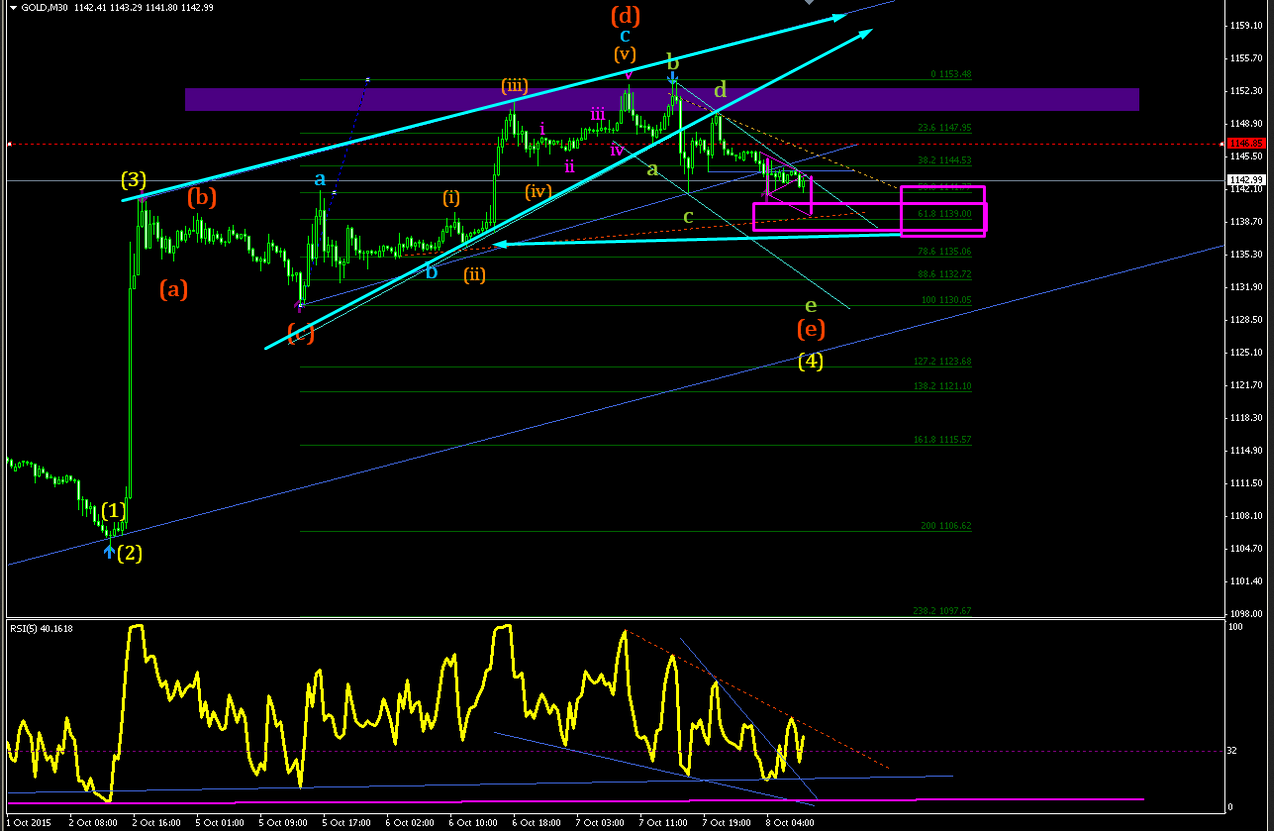Image resolution: width=1274 pixels, height=831 pixels.
Task: Select the orange (iv) wave label
Action: point(538,190)
